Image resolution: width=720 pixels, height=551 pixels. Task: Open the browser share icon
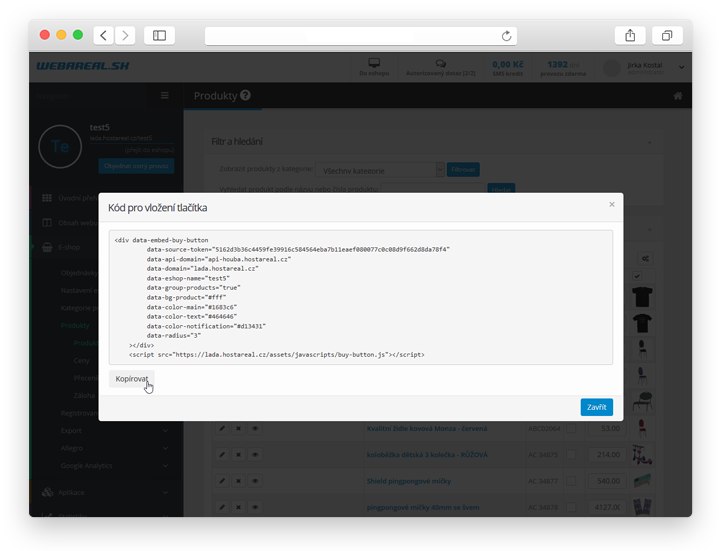[x=630, y=35]
